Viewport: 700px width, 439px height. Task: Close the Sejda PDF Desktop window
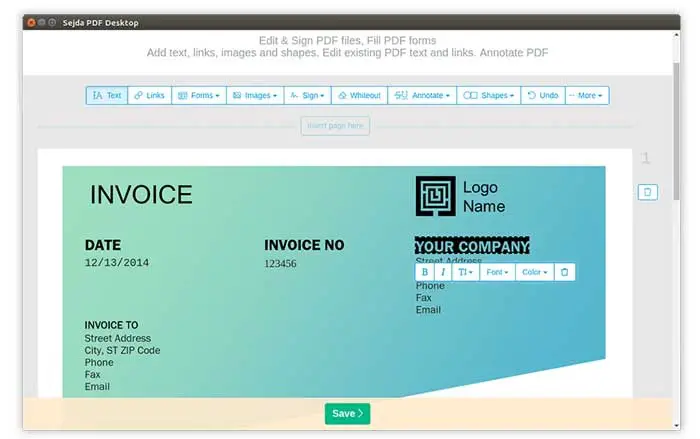click(x=31, y=22)
